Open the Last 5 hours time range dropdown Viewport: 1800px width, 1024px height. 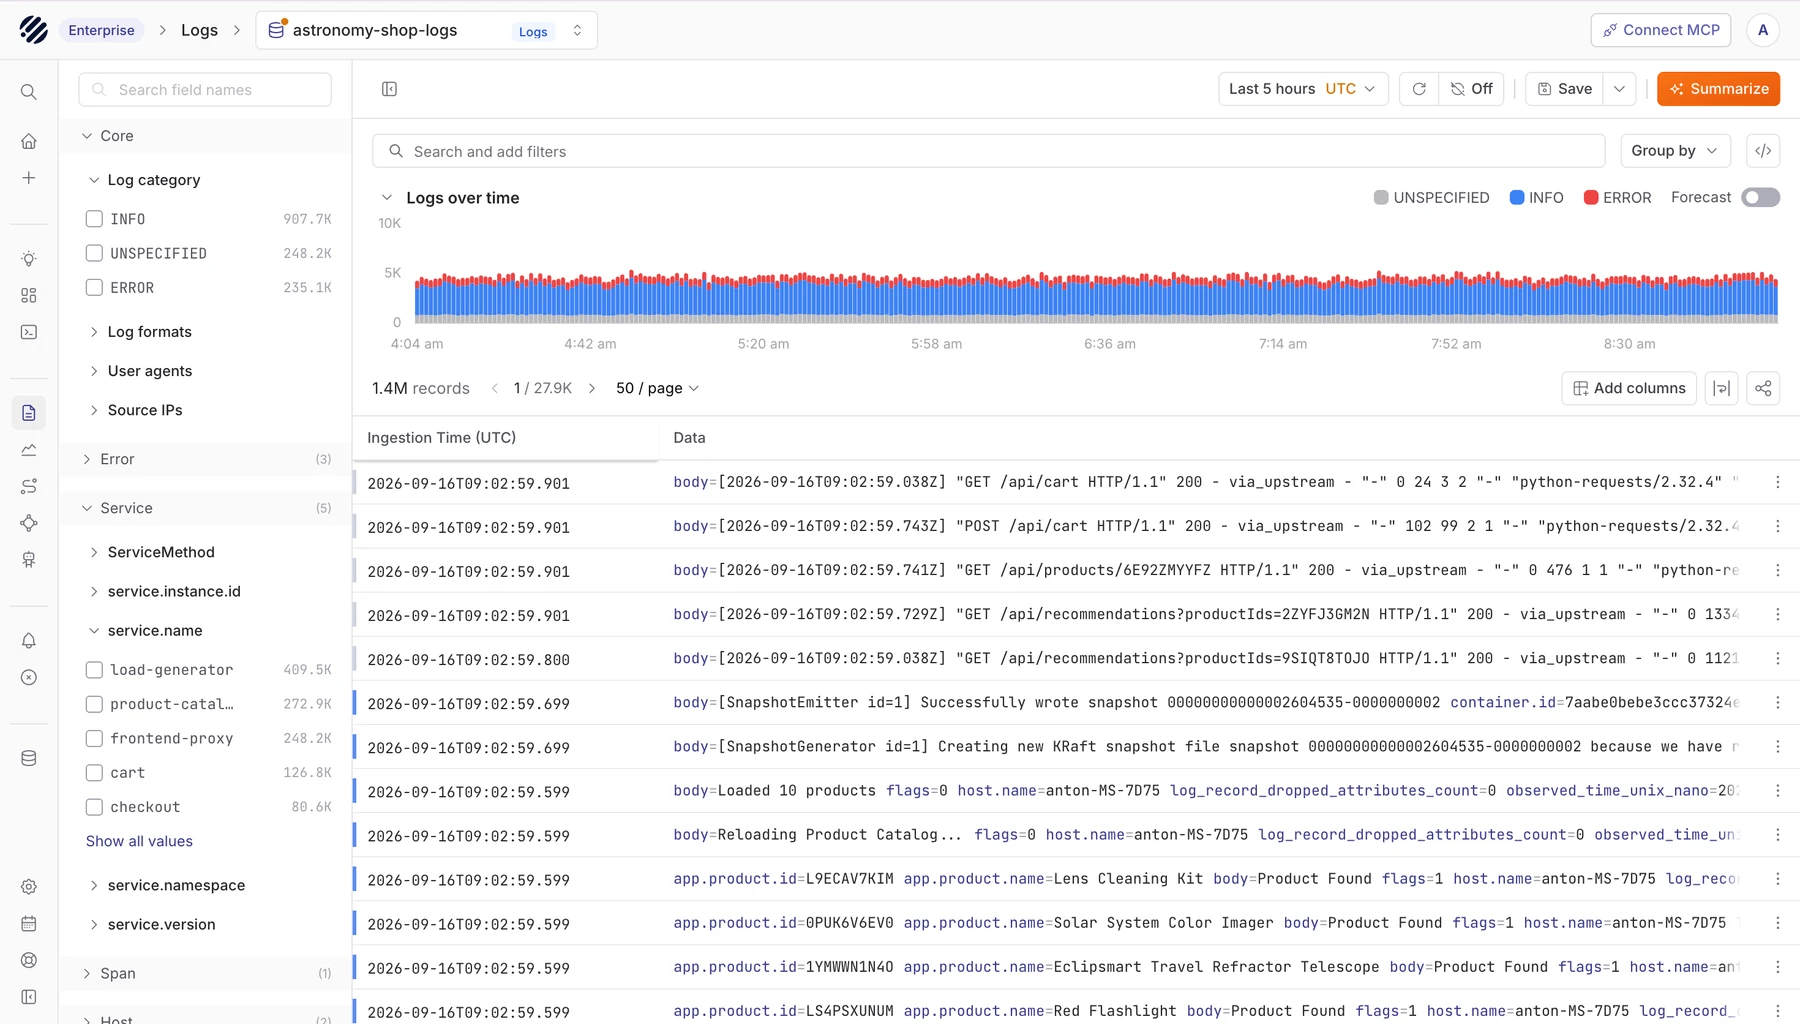[1303, 89]
